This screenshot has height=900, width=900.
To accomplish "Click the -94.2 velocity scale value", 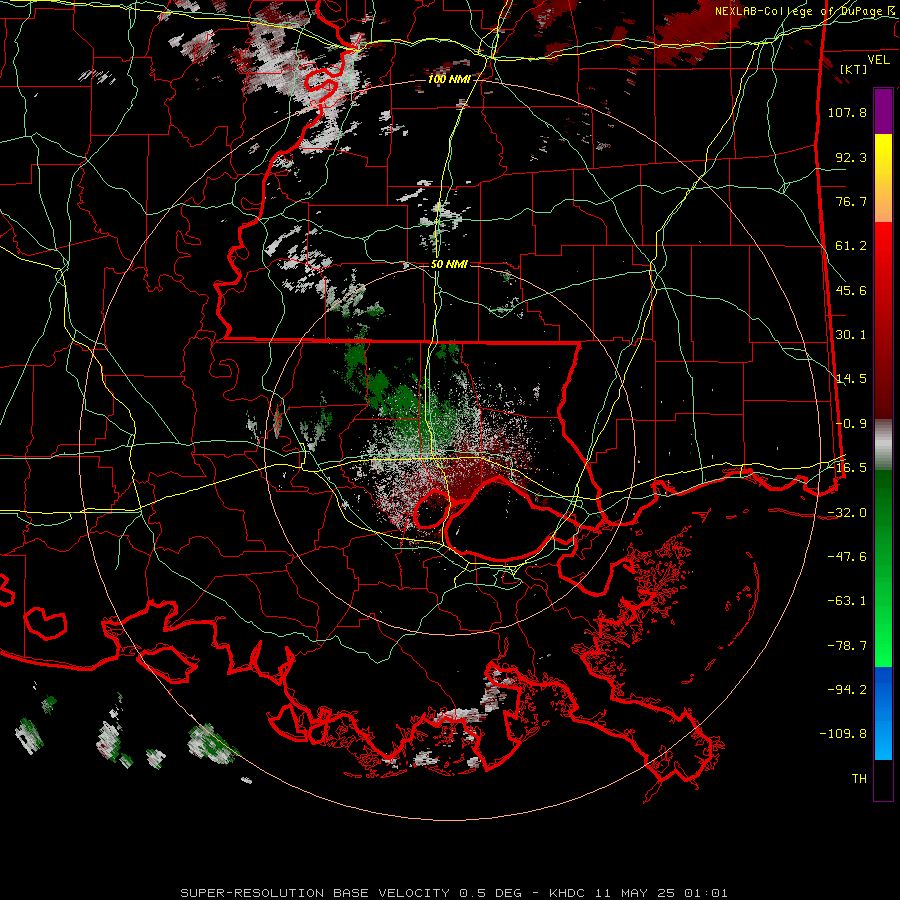I will tap(847, 689).
